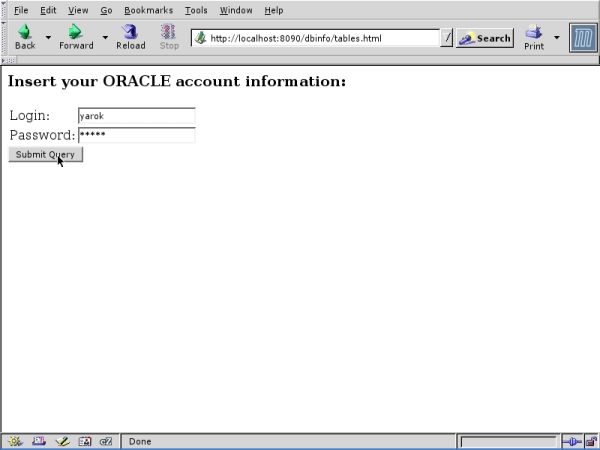The image size is (600, 450).
Task: Open Composer icon in status bar
Action: point(62,441)
